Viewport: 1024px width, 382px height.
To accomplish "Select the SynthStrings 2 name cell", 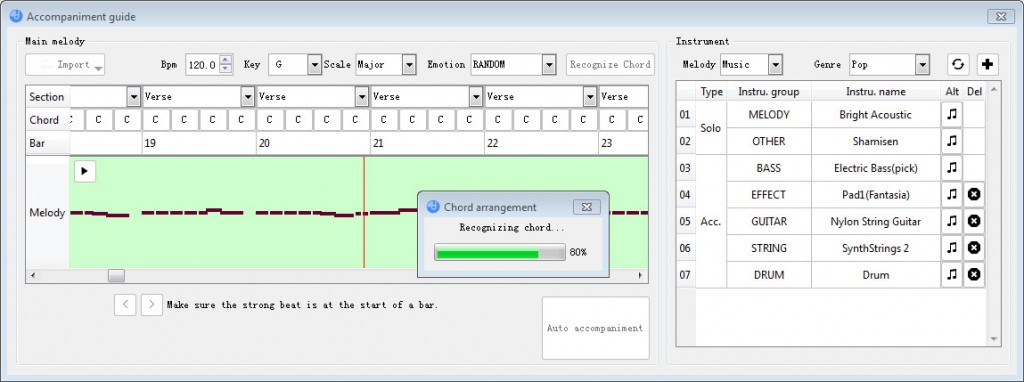I will click(876, 248).
